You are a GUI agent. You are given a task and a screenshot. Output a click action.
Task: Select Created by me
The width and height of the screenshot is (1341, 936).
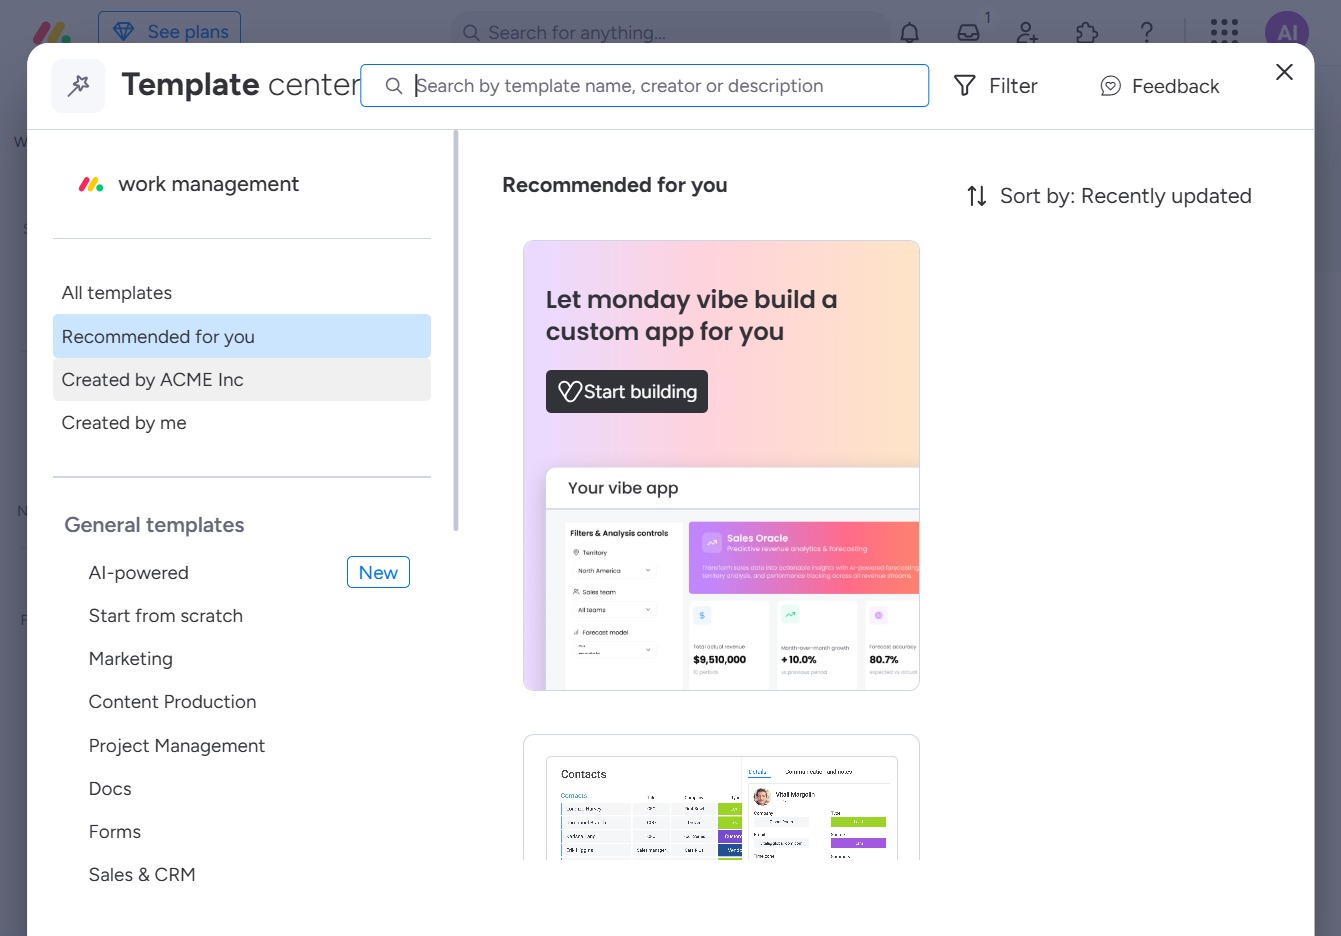point(242,423)
